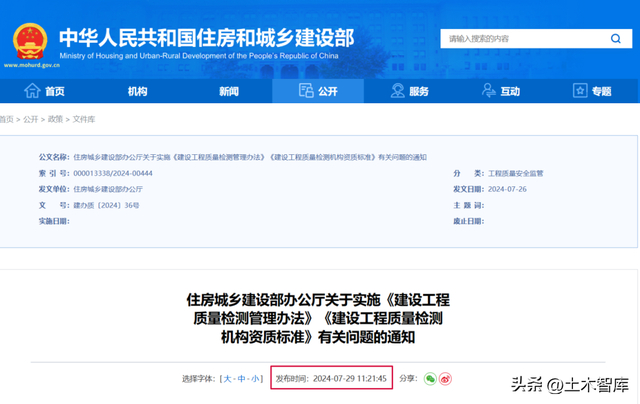Click the 互动 interaction icon
The image size is (640, 404).
489,90
